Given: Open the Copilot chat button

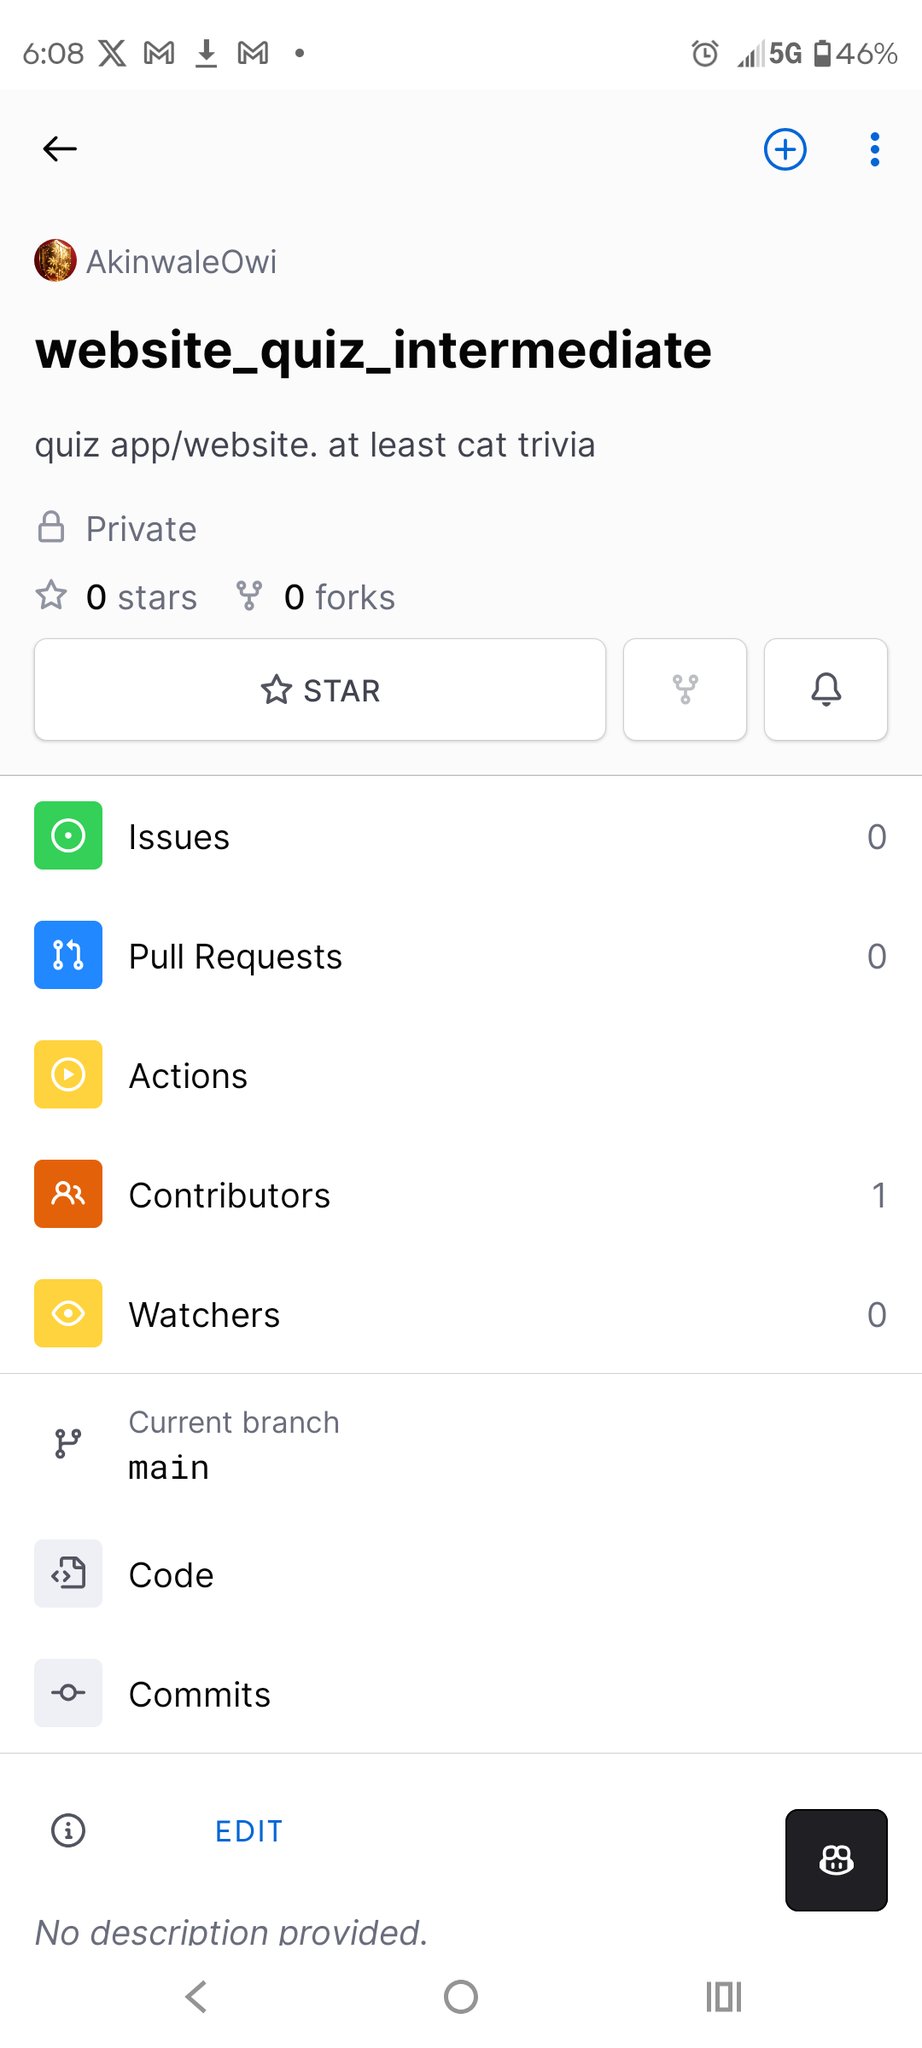Looking at the screenshot, I should [x=836, y=1860].
